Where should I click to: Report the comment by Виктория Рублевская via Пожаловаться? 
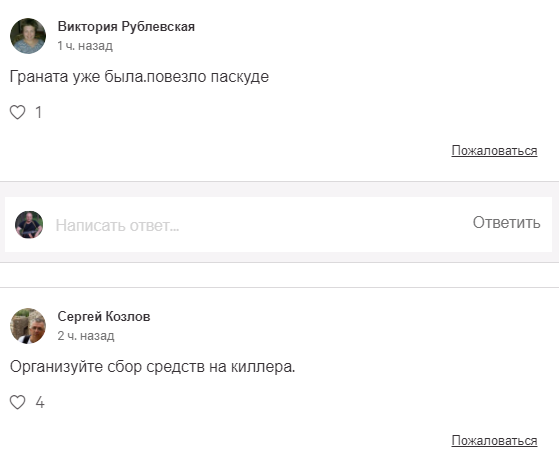pos(494,151)
